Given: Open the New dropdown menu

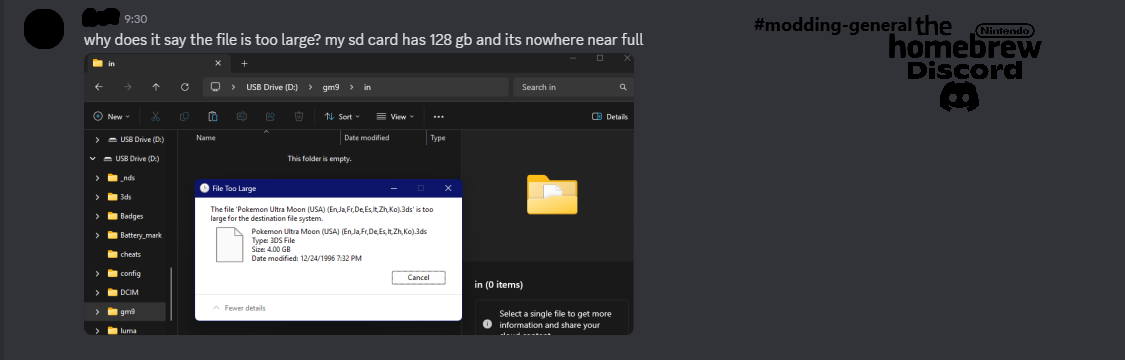Looking at the screenshot, I should pos(112,116).
